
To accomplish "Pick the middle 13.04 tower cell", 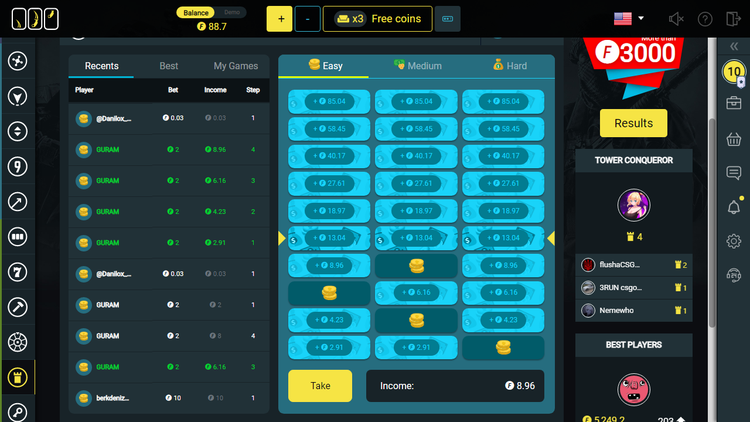I will point(416,238).
